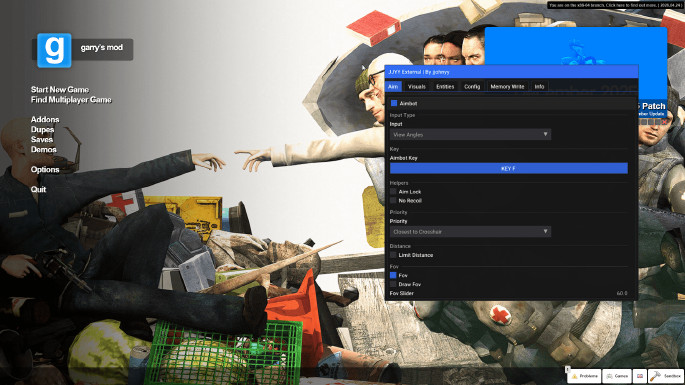Enable the No Recoil checkbox
Viewport: 685px width, 385px height.
(393, 200)
